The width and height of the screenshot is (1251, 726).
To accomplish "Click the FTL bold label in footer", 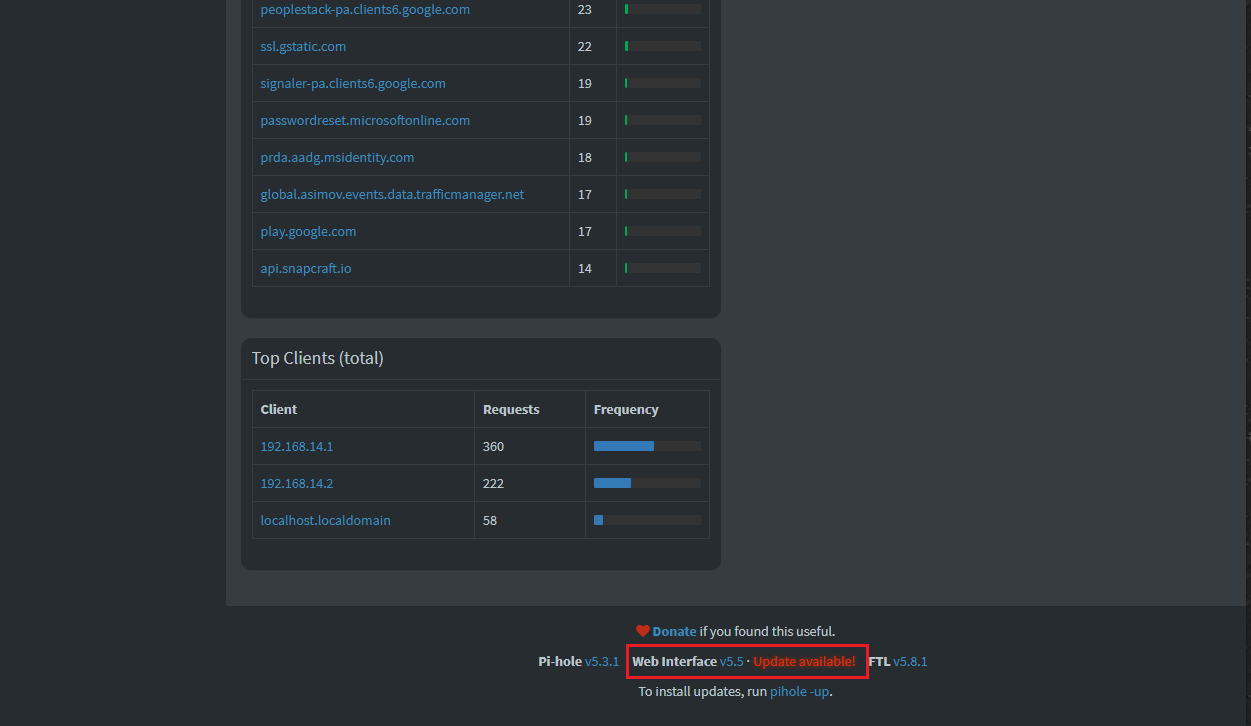I will click(x=879, y=661).
